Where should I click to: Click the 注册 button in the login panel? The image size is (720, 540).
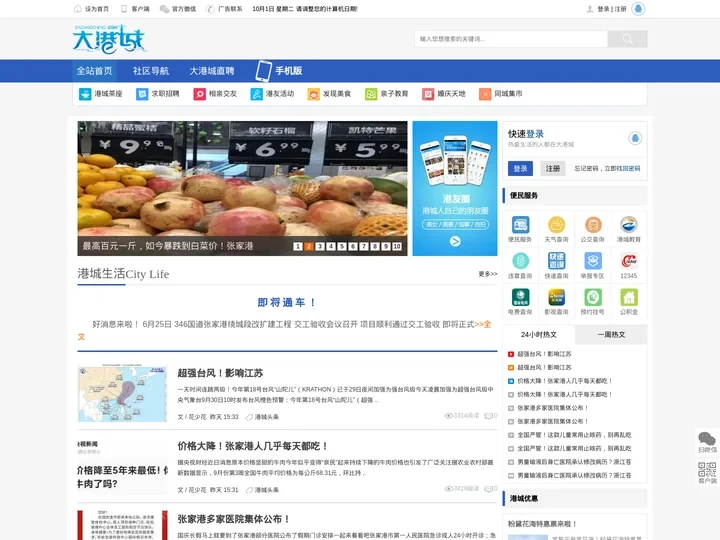tap(552, 169)
